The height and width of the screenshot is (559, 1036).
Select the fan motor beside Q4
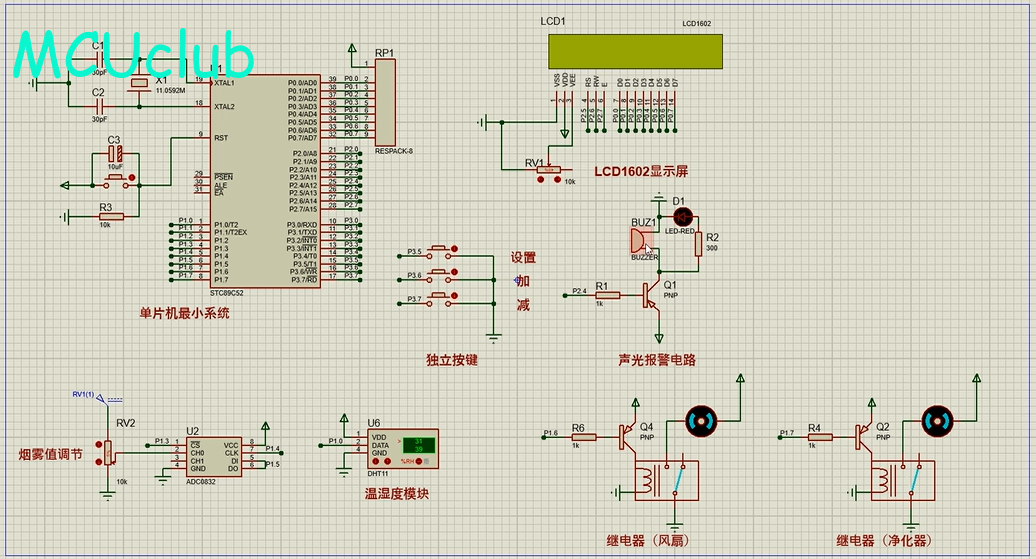tap(699, 420)
